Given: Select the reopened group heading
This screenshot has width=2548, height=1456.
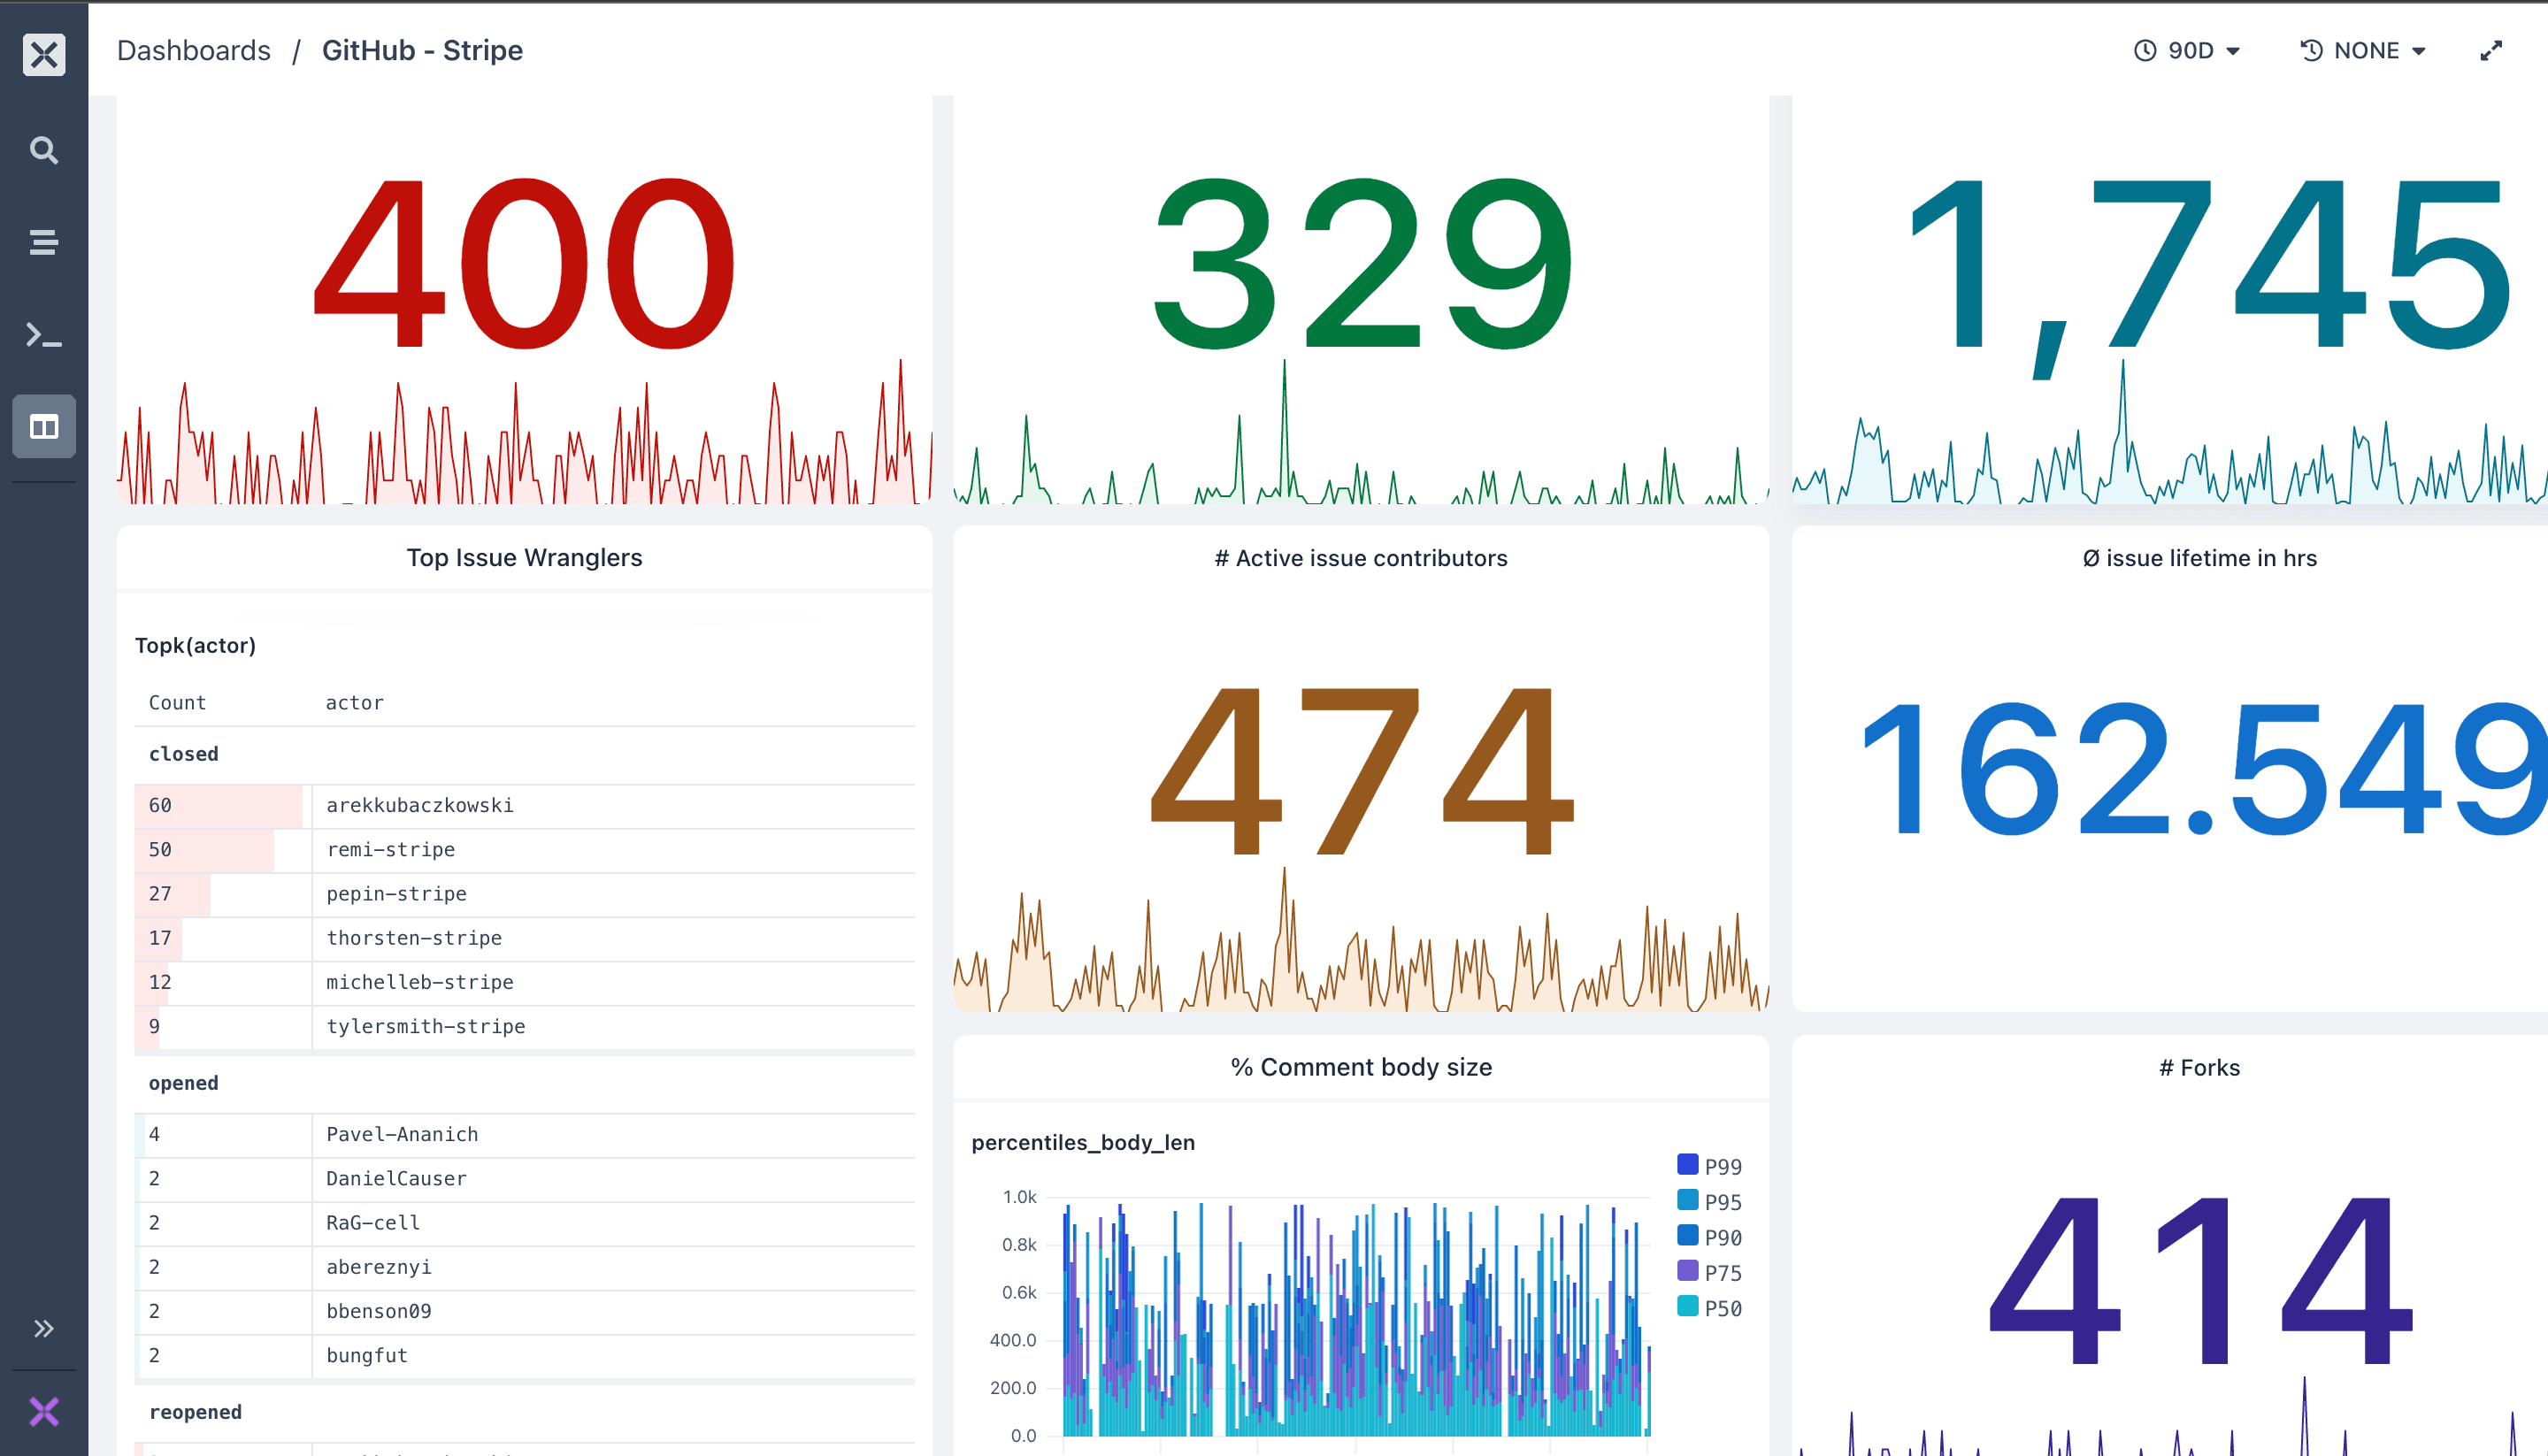Looking at the screenshot, I should click(195, 1412).
